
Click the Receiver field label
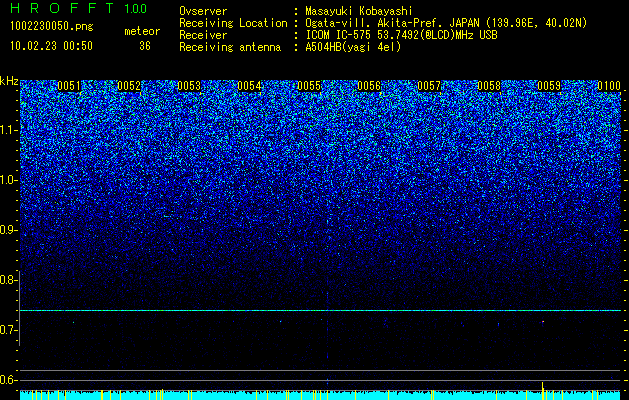click(203, 35)
